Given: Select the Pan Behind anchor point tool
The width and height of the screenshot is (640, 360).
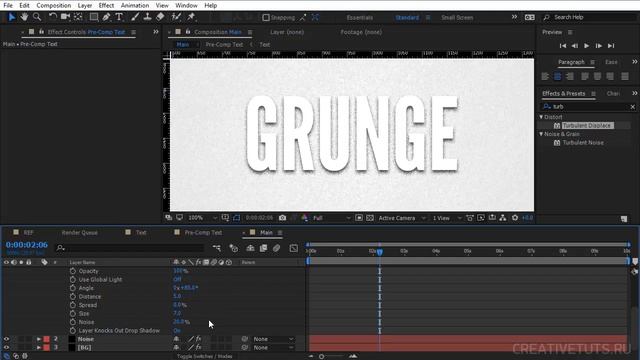Looking at the screenshot, I should [78, 17].
